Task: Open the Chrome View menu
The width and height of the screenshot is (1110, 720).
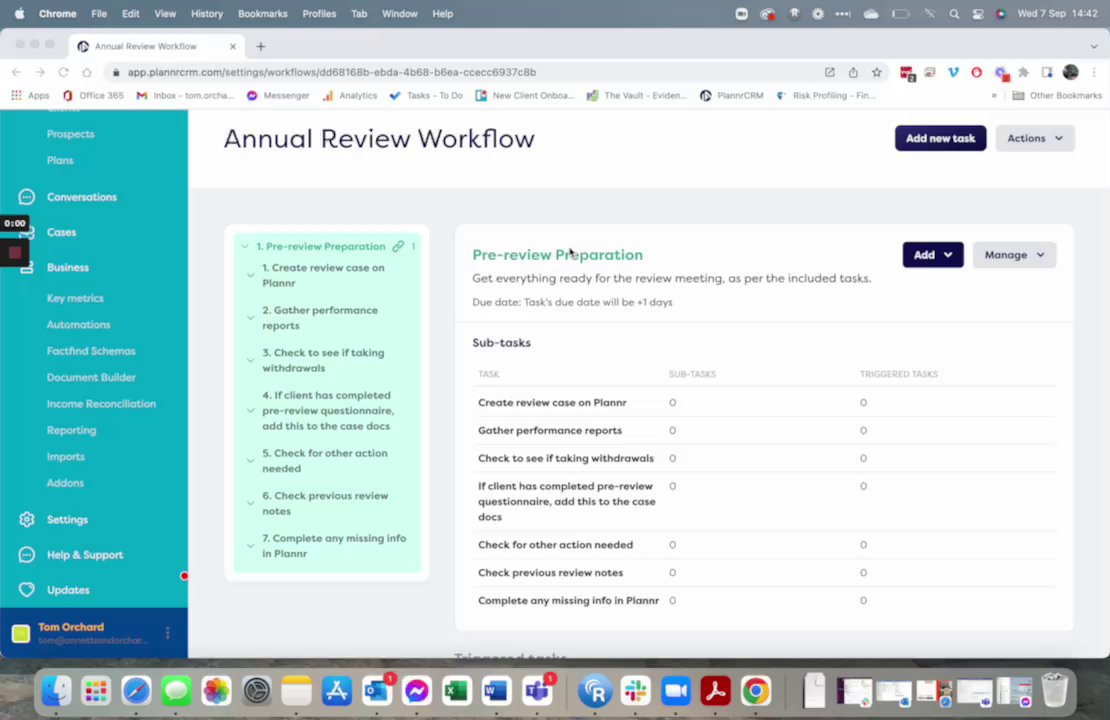Action: [165, 13]
